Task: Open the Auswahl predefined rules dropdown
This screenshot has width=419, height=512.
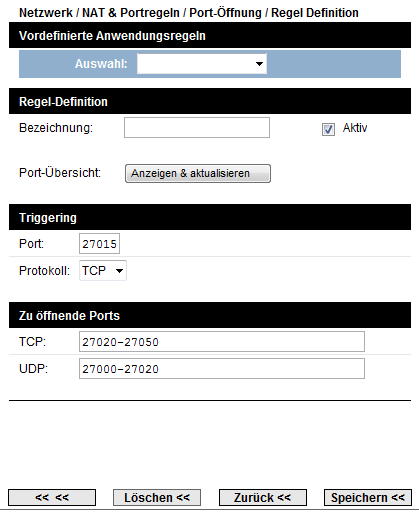Action: click(202, 64)
